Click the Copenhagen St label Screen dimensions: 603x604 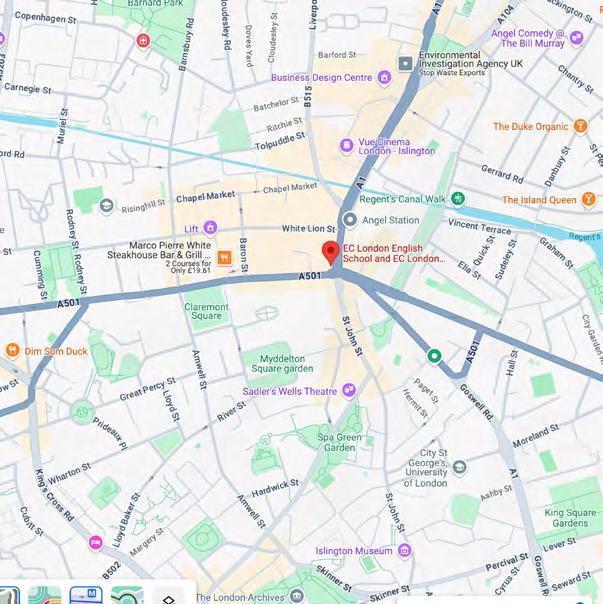tap(45, 18)
